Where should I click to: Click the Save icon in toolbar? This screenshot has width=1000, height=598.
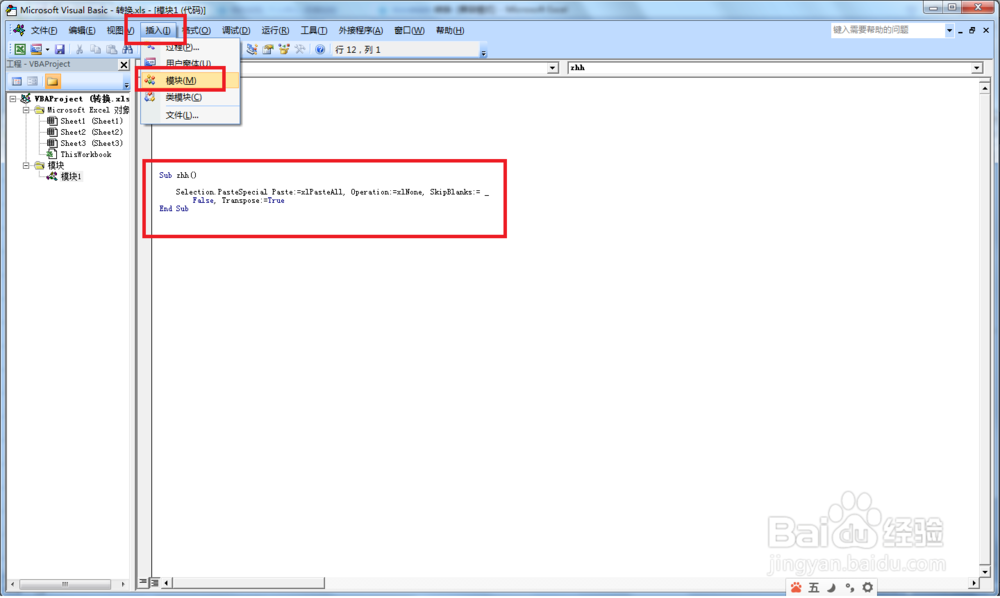coord(60,49)
